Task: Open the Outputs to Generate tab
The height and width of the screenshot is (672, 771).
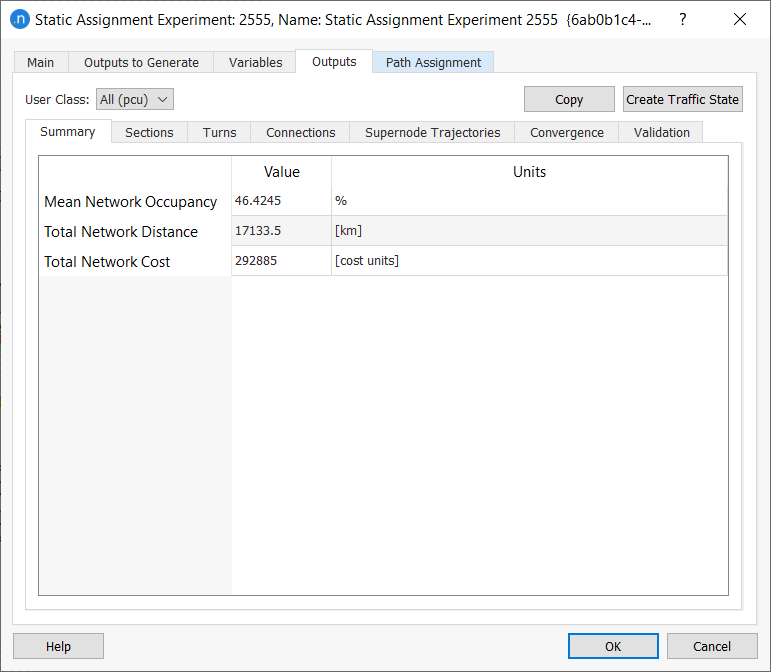Action: (141, 62)
